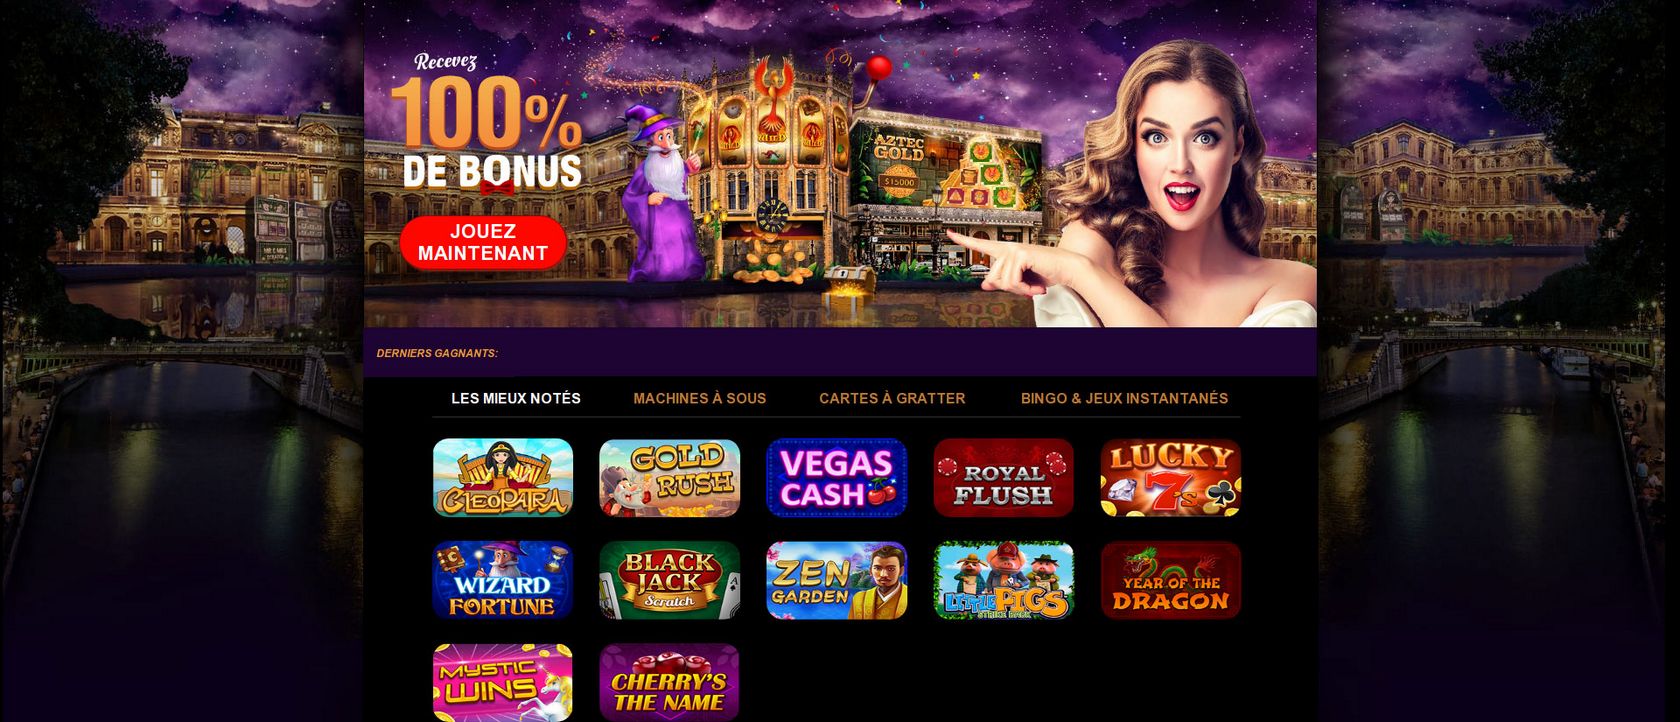
Task: Select the Royal Flush game icon
Action: click(1003, 478)
